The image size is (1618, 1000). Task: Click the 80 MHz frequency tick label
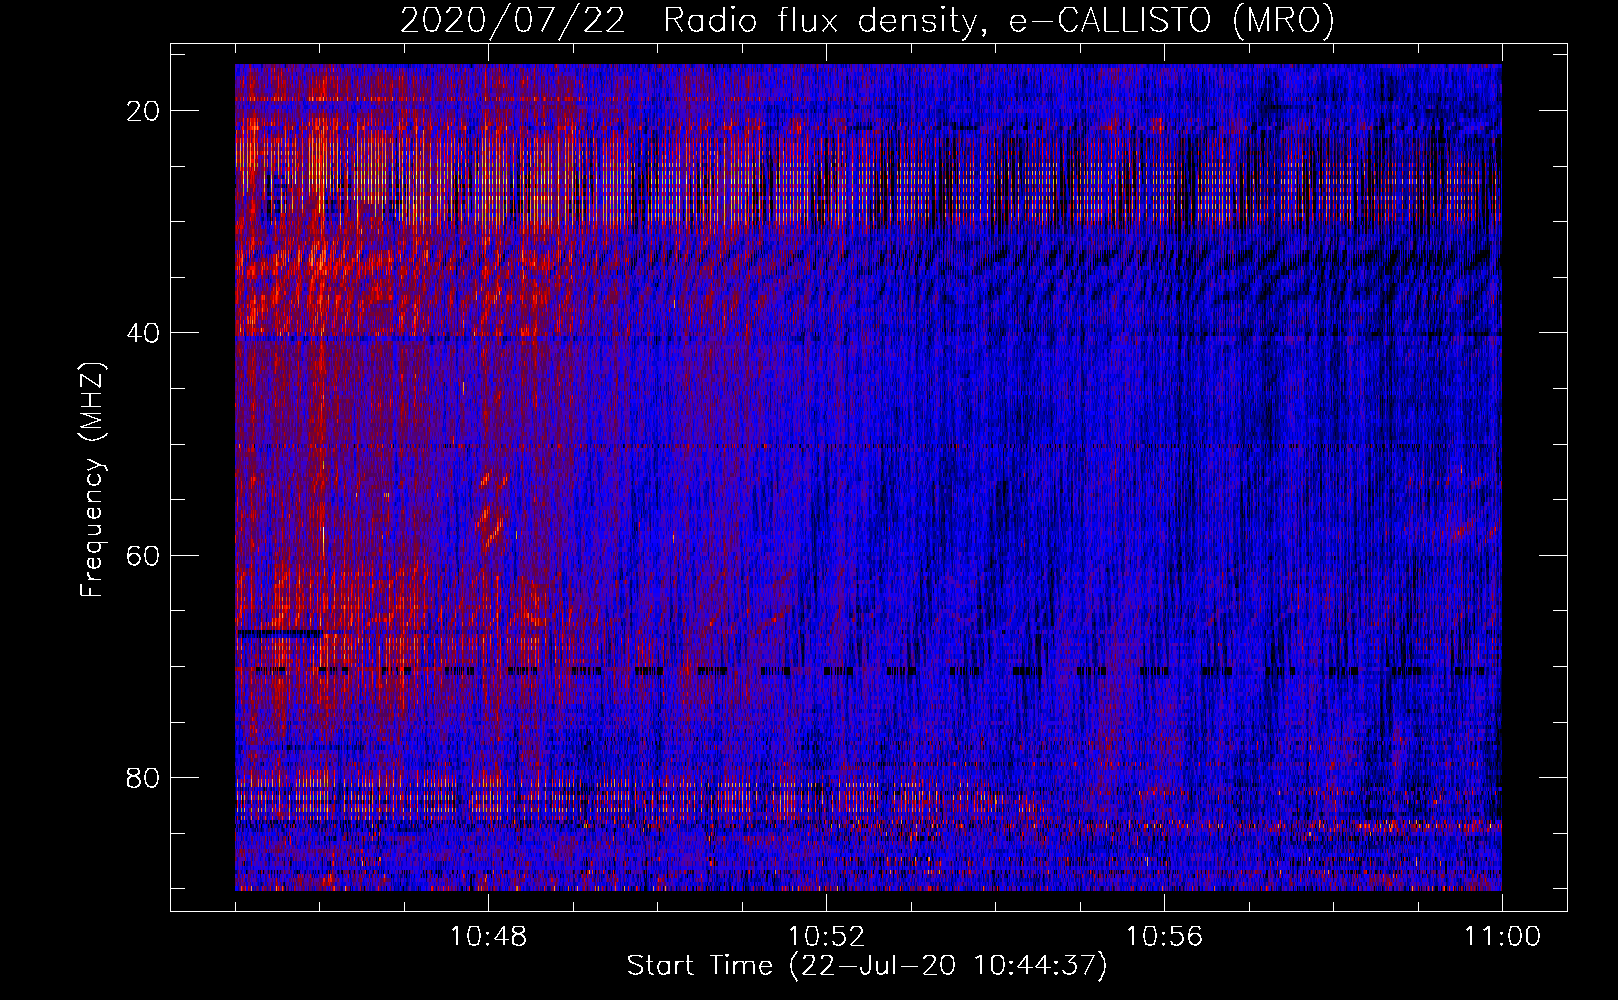(x=144, y=777)
